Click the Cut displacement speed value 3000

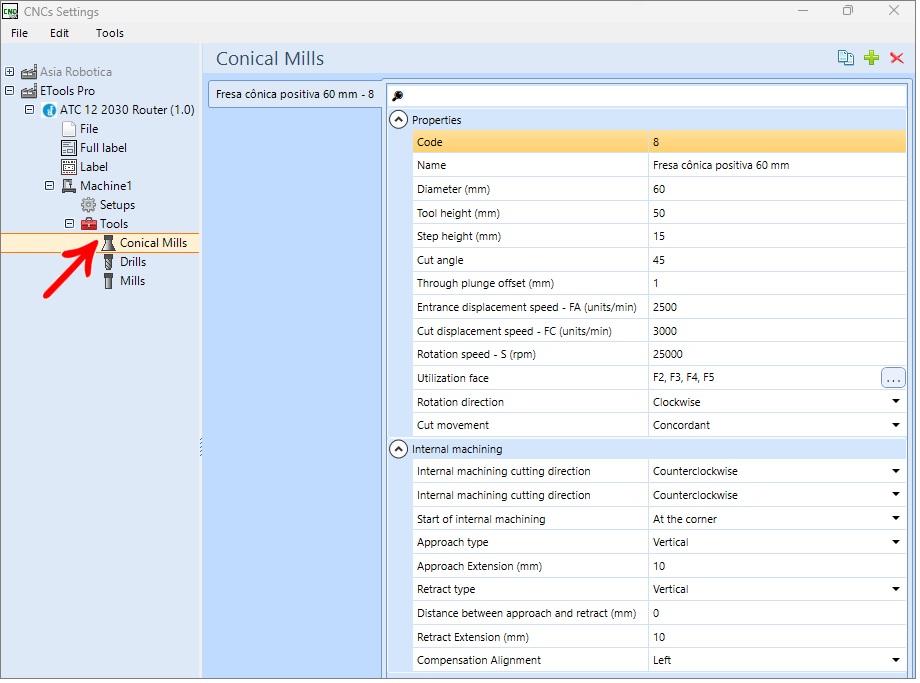(779, 332)
